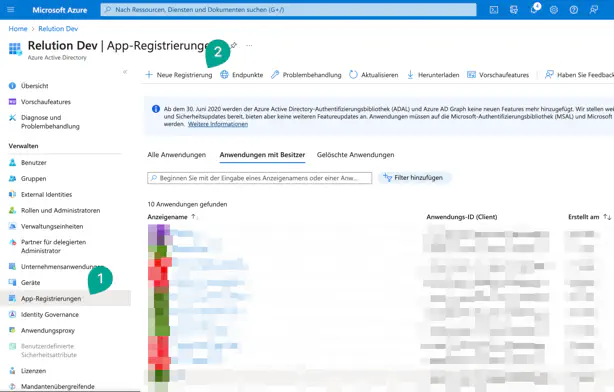Image resolution: width=614 pixels, height=392 pixels.
Task: Click Home breadcrumb link
Action: click(18, 29)
